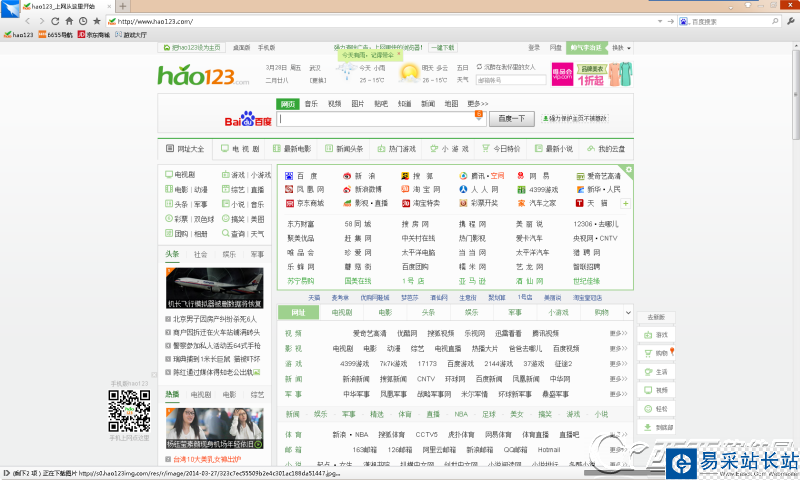
Task: Expand 更多>> in the 游戏 row
Action: (x=618, y=364)
